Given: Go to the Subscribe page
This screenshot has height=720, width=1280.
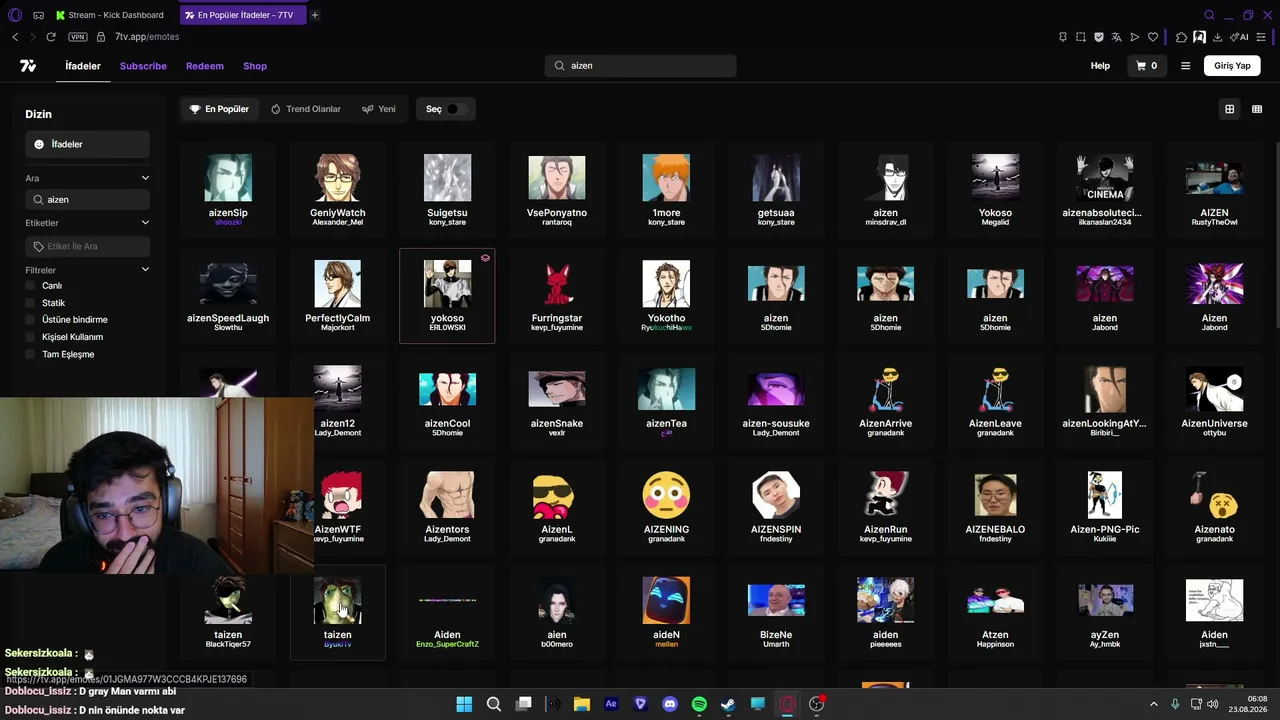Looking at the screenshot, I should (143, 66).
